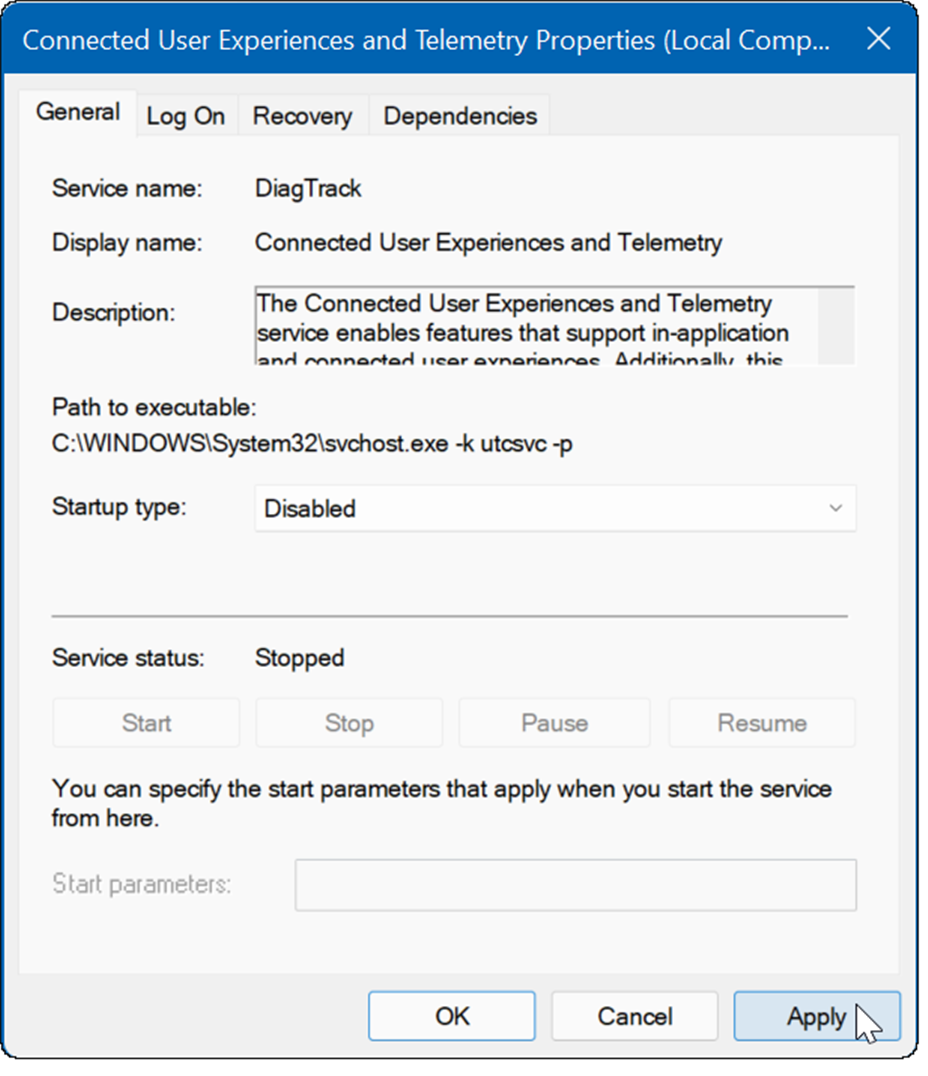This screenshot has height=1076, width=928.
Task: Click the Display name value text
Action: [488, 242]
